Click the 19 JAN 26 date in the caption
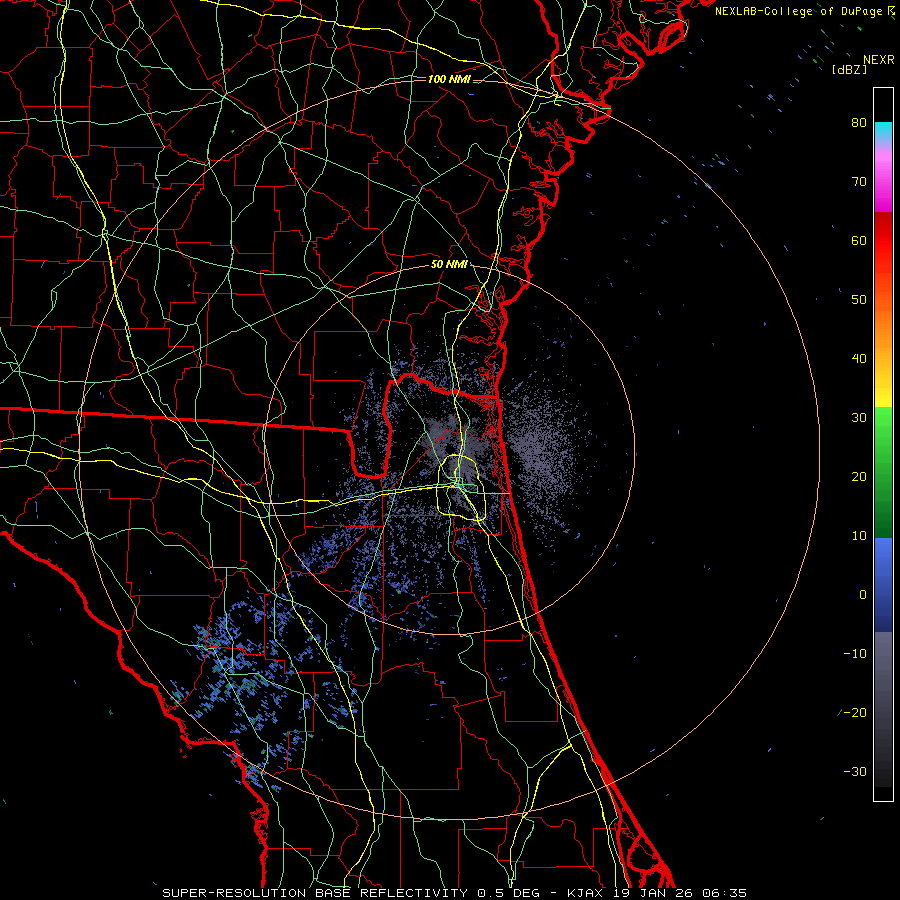 tap(654, 893)
